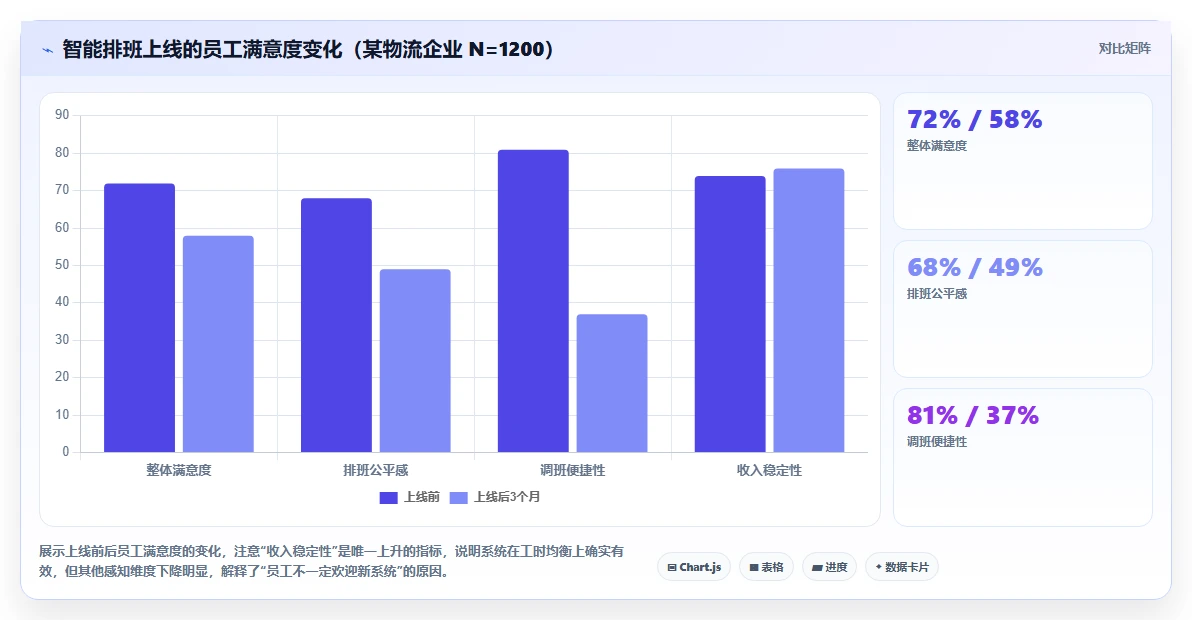Screen dimensions: 1192x620
Task: Click the 上线后 bar for 收入稳定性
Action: coord(809,310)
